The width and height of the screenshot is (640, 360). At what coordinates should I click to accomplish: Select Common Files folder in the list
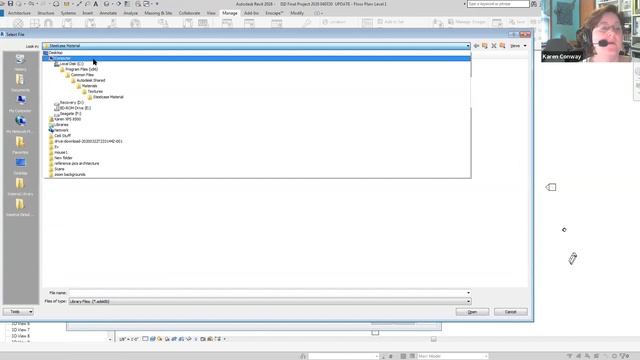click(x=80, y=75)
